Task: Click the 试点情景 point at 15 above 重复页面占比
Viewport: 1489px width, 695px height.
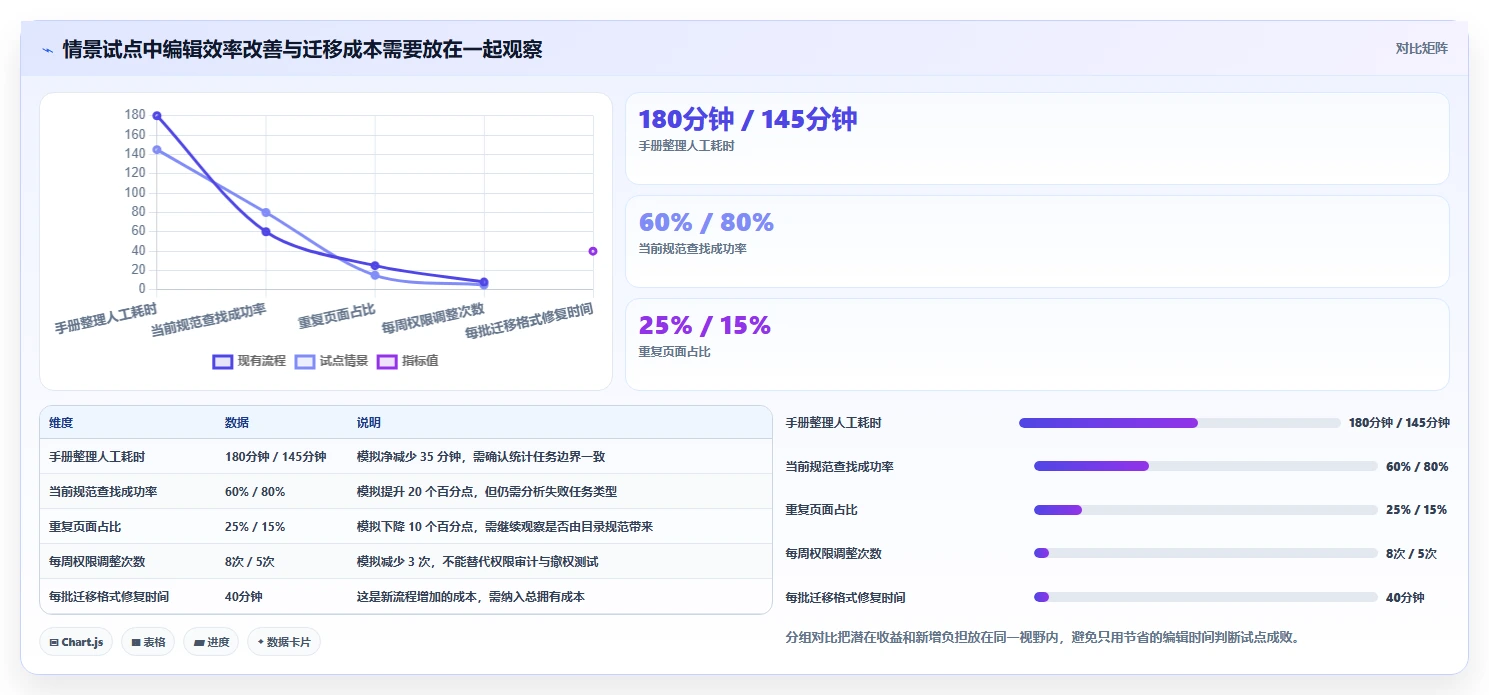Action: click(375, 275)
